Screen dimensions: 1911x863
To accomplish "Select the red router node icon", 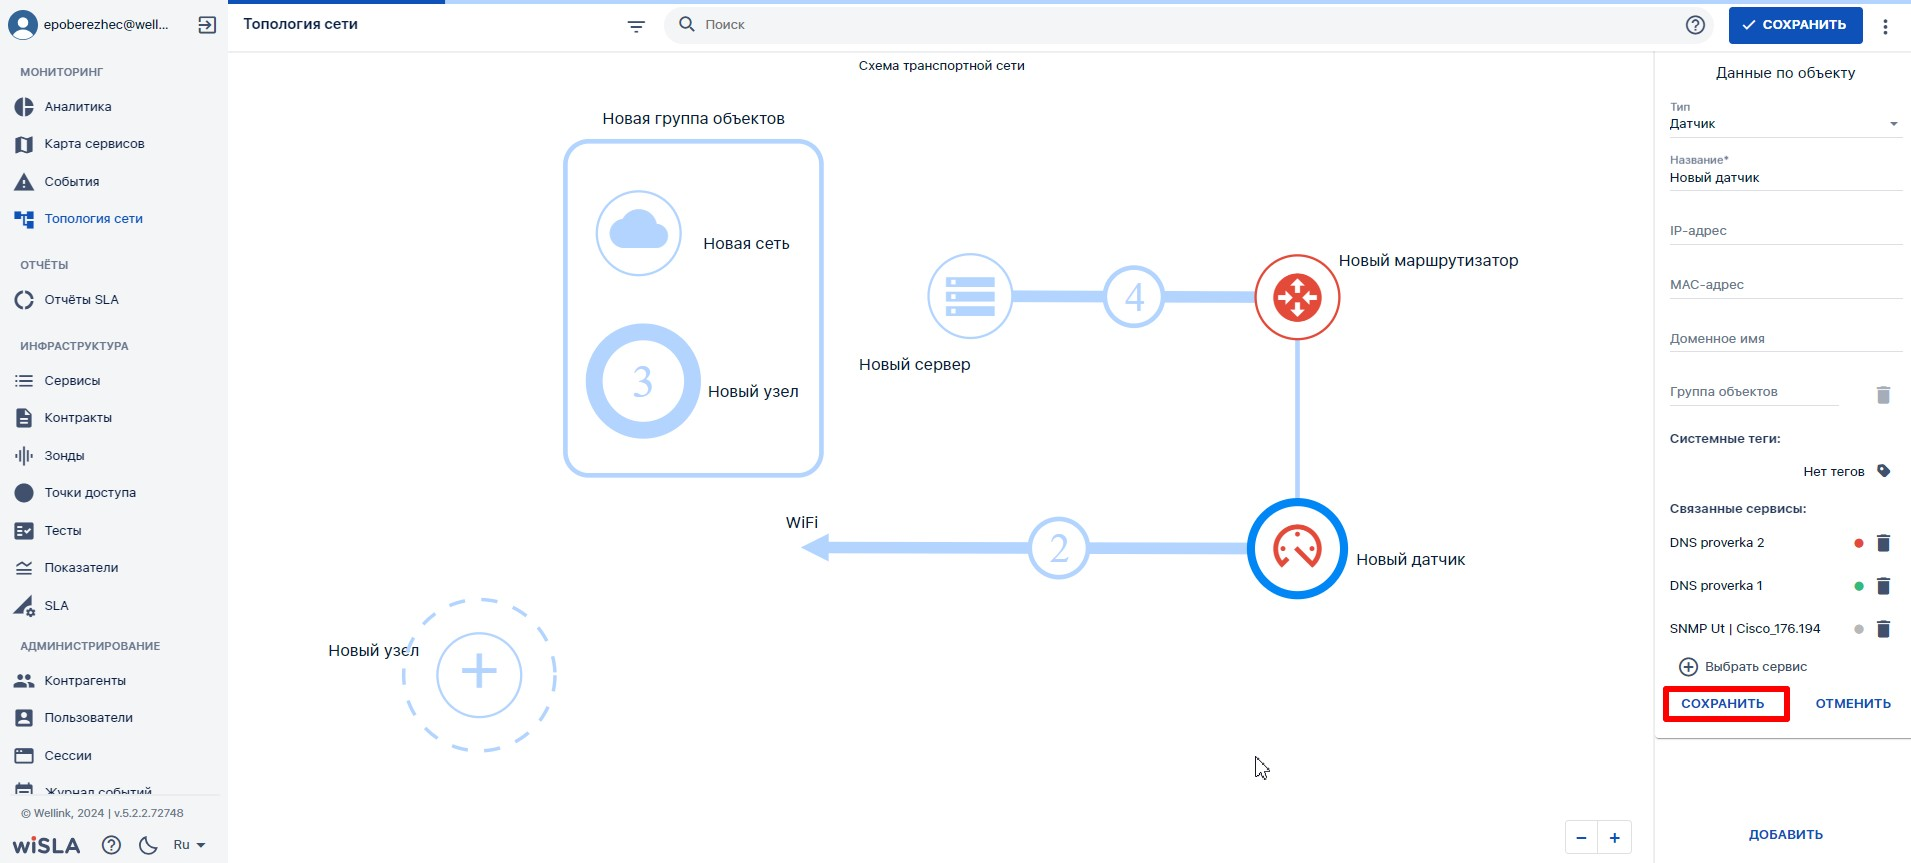I will pyautogui.click(x=1297, y=297).
